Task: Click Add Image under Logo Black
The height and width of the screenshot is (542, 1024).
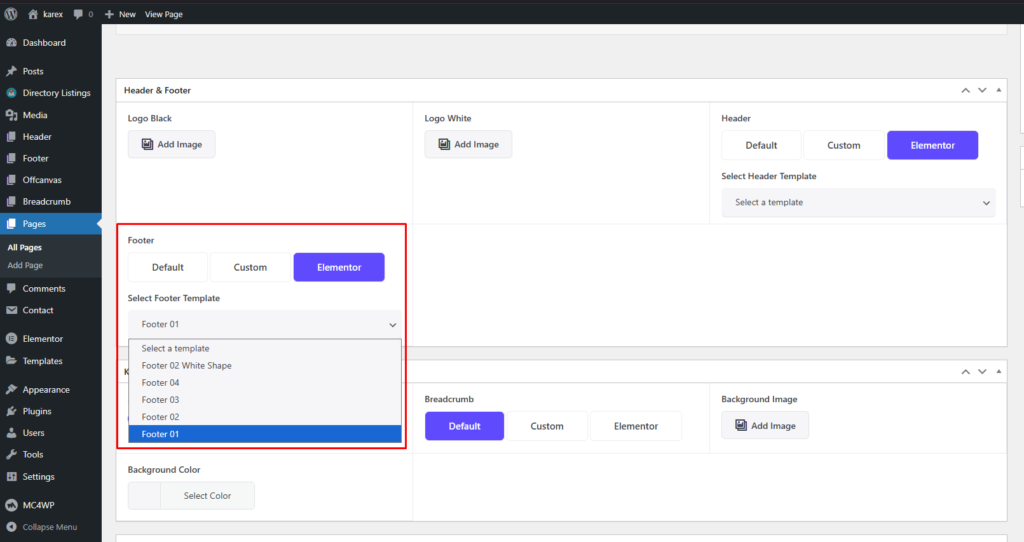Action: (171, 144)
